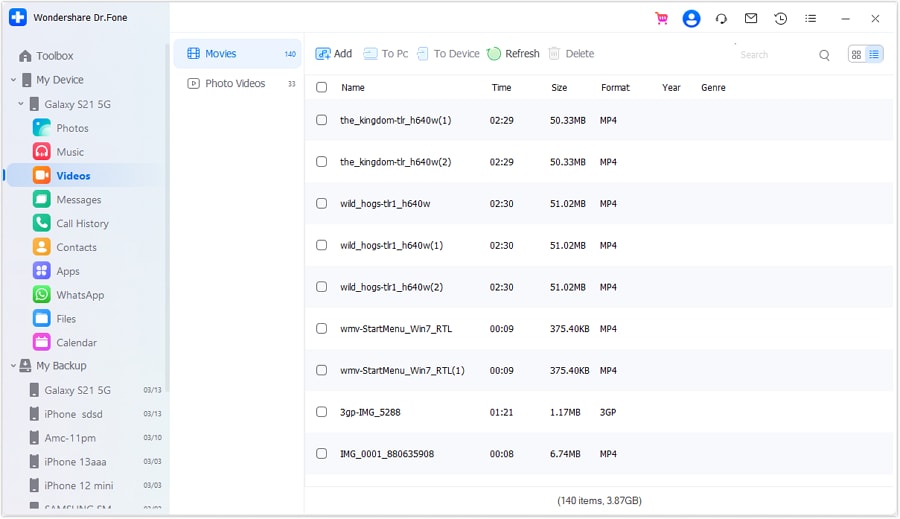Image resolution: width=900 pixels, height=519 pixels.
Task: Click the 140 items, 3.87GB status text
Action: tap(599, 501)
